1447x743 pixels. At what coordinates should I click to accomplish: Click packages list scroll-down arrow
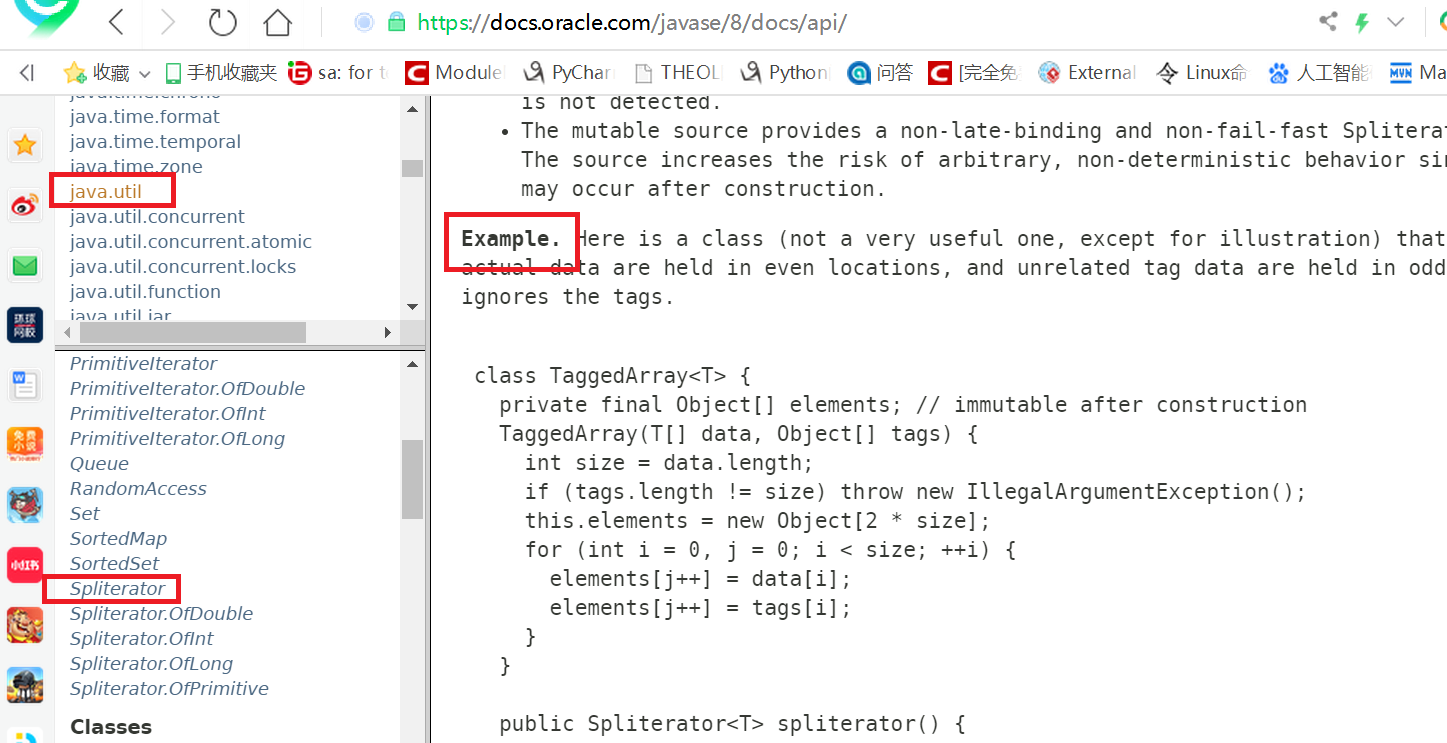point(412,307)
